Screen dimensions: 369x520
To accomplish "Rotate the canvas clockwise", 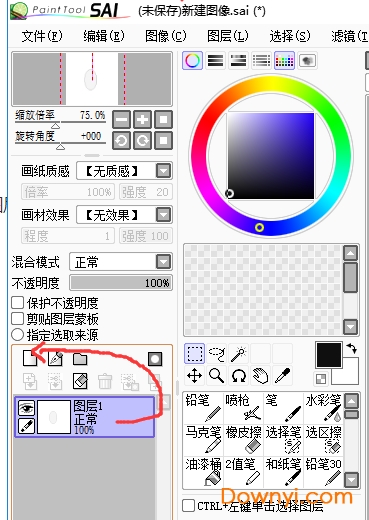I will pos(142,140).
